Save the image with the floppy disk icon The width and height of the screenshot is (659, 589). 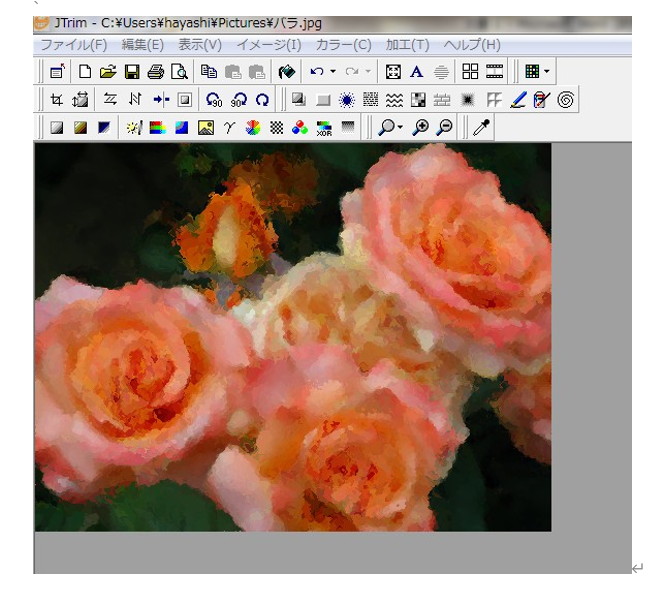pyautogui.click(x=132, y=72)
